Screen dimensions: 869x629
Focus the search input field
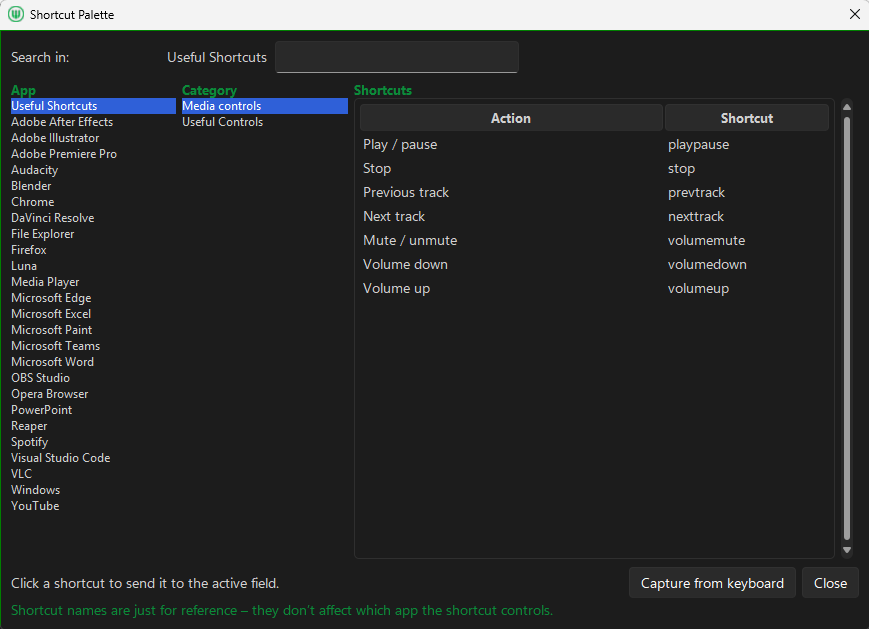[x=397, y=57]
